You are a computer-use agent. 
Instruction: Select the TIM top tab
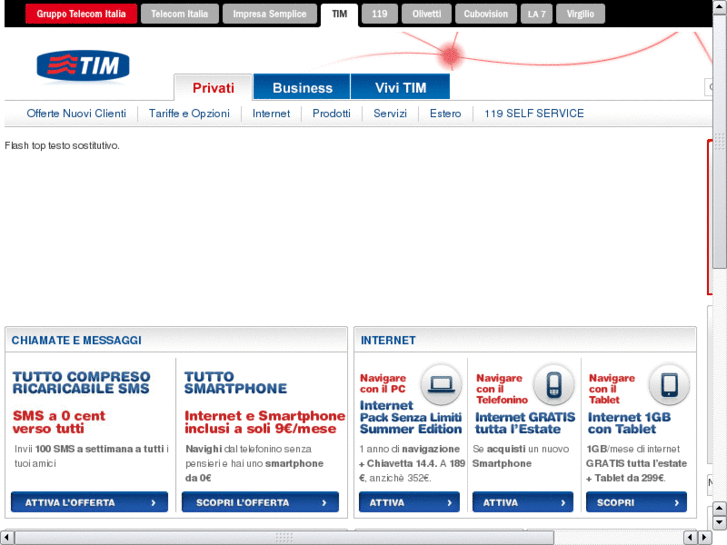coord(339,14)
